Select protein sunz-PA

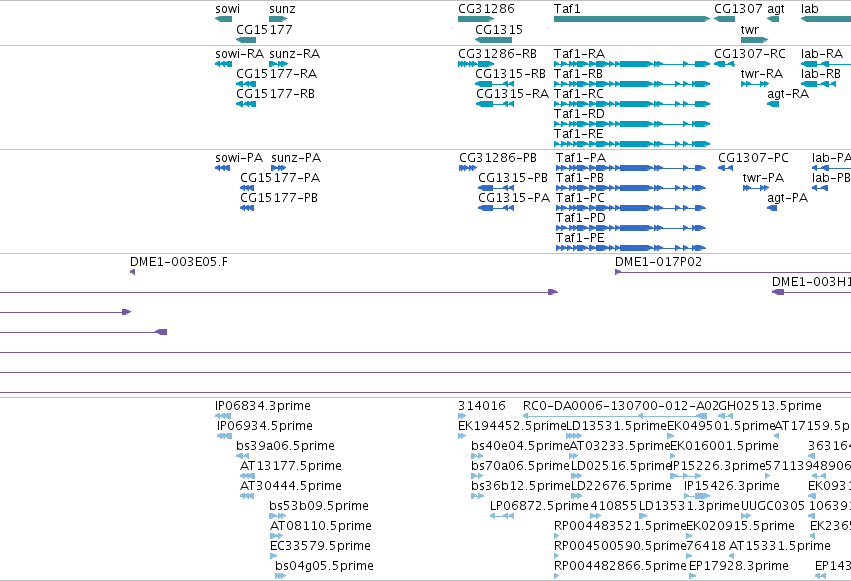(x=296, y=158)
